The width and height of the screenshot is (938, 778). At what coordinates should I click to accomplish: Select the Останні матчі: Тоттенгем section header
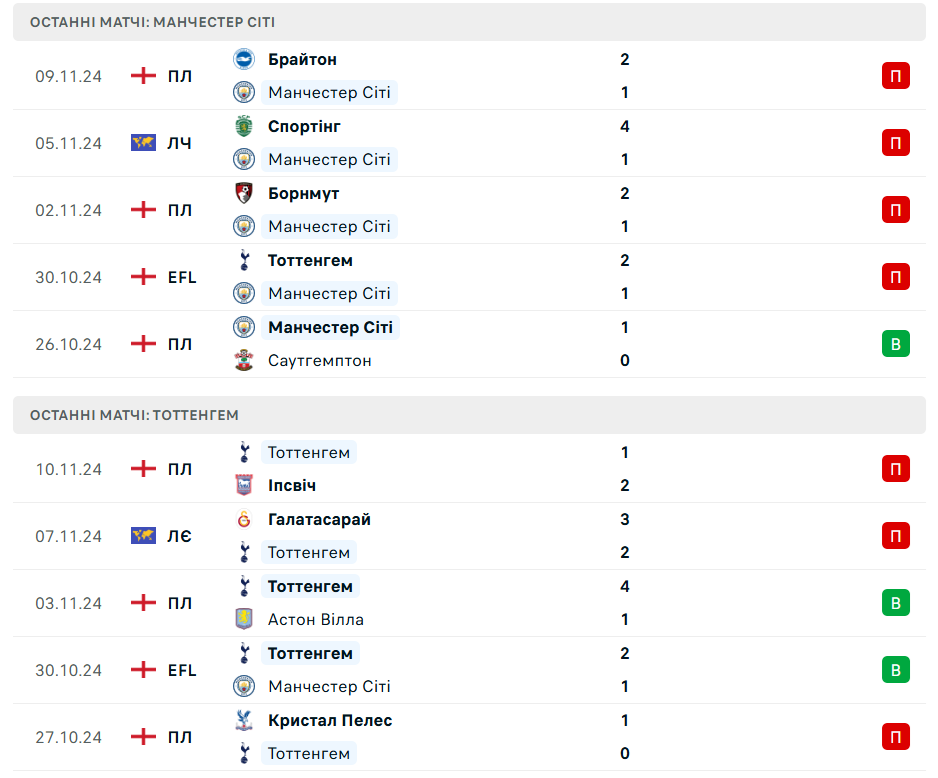(x=469, y=415)
